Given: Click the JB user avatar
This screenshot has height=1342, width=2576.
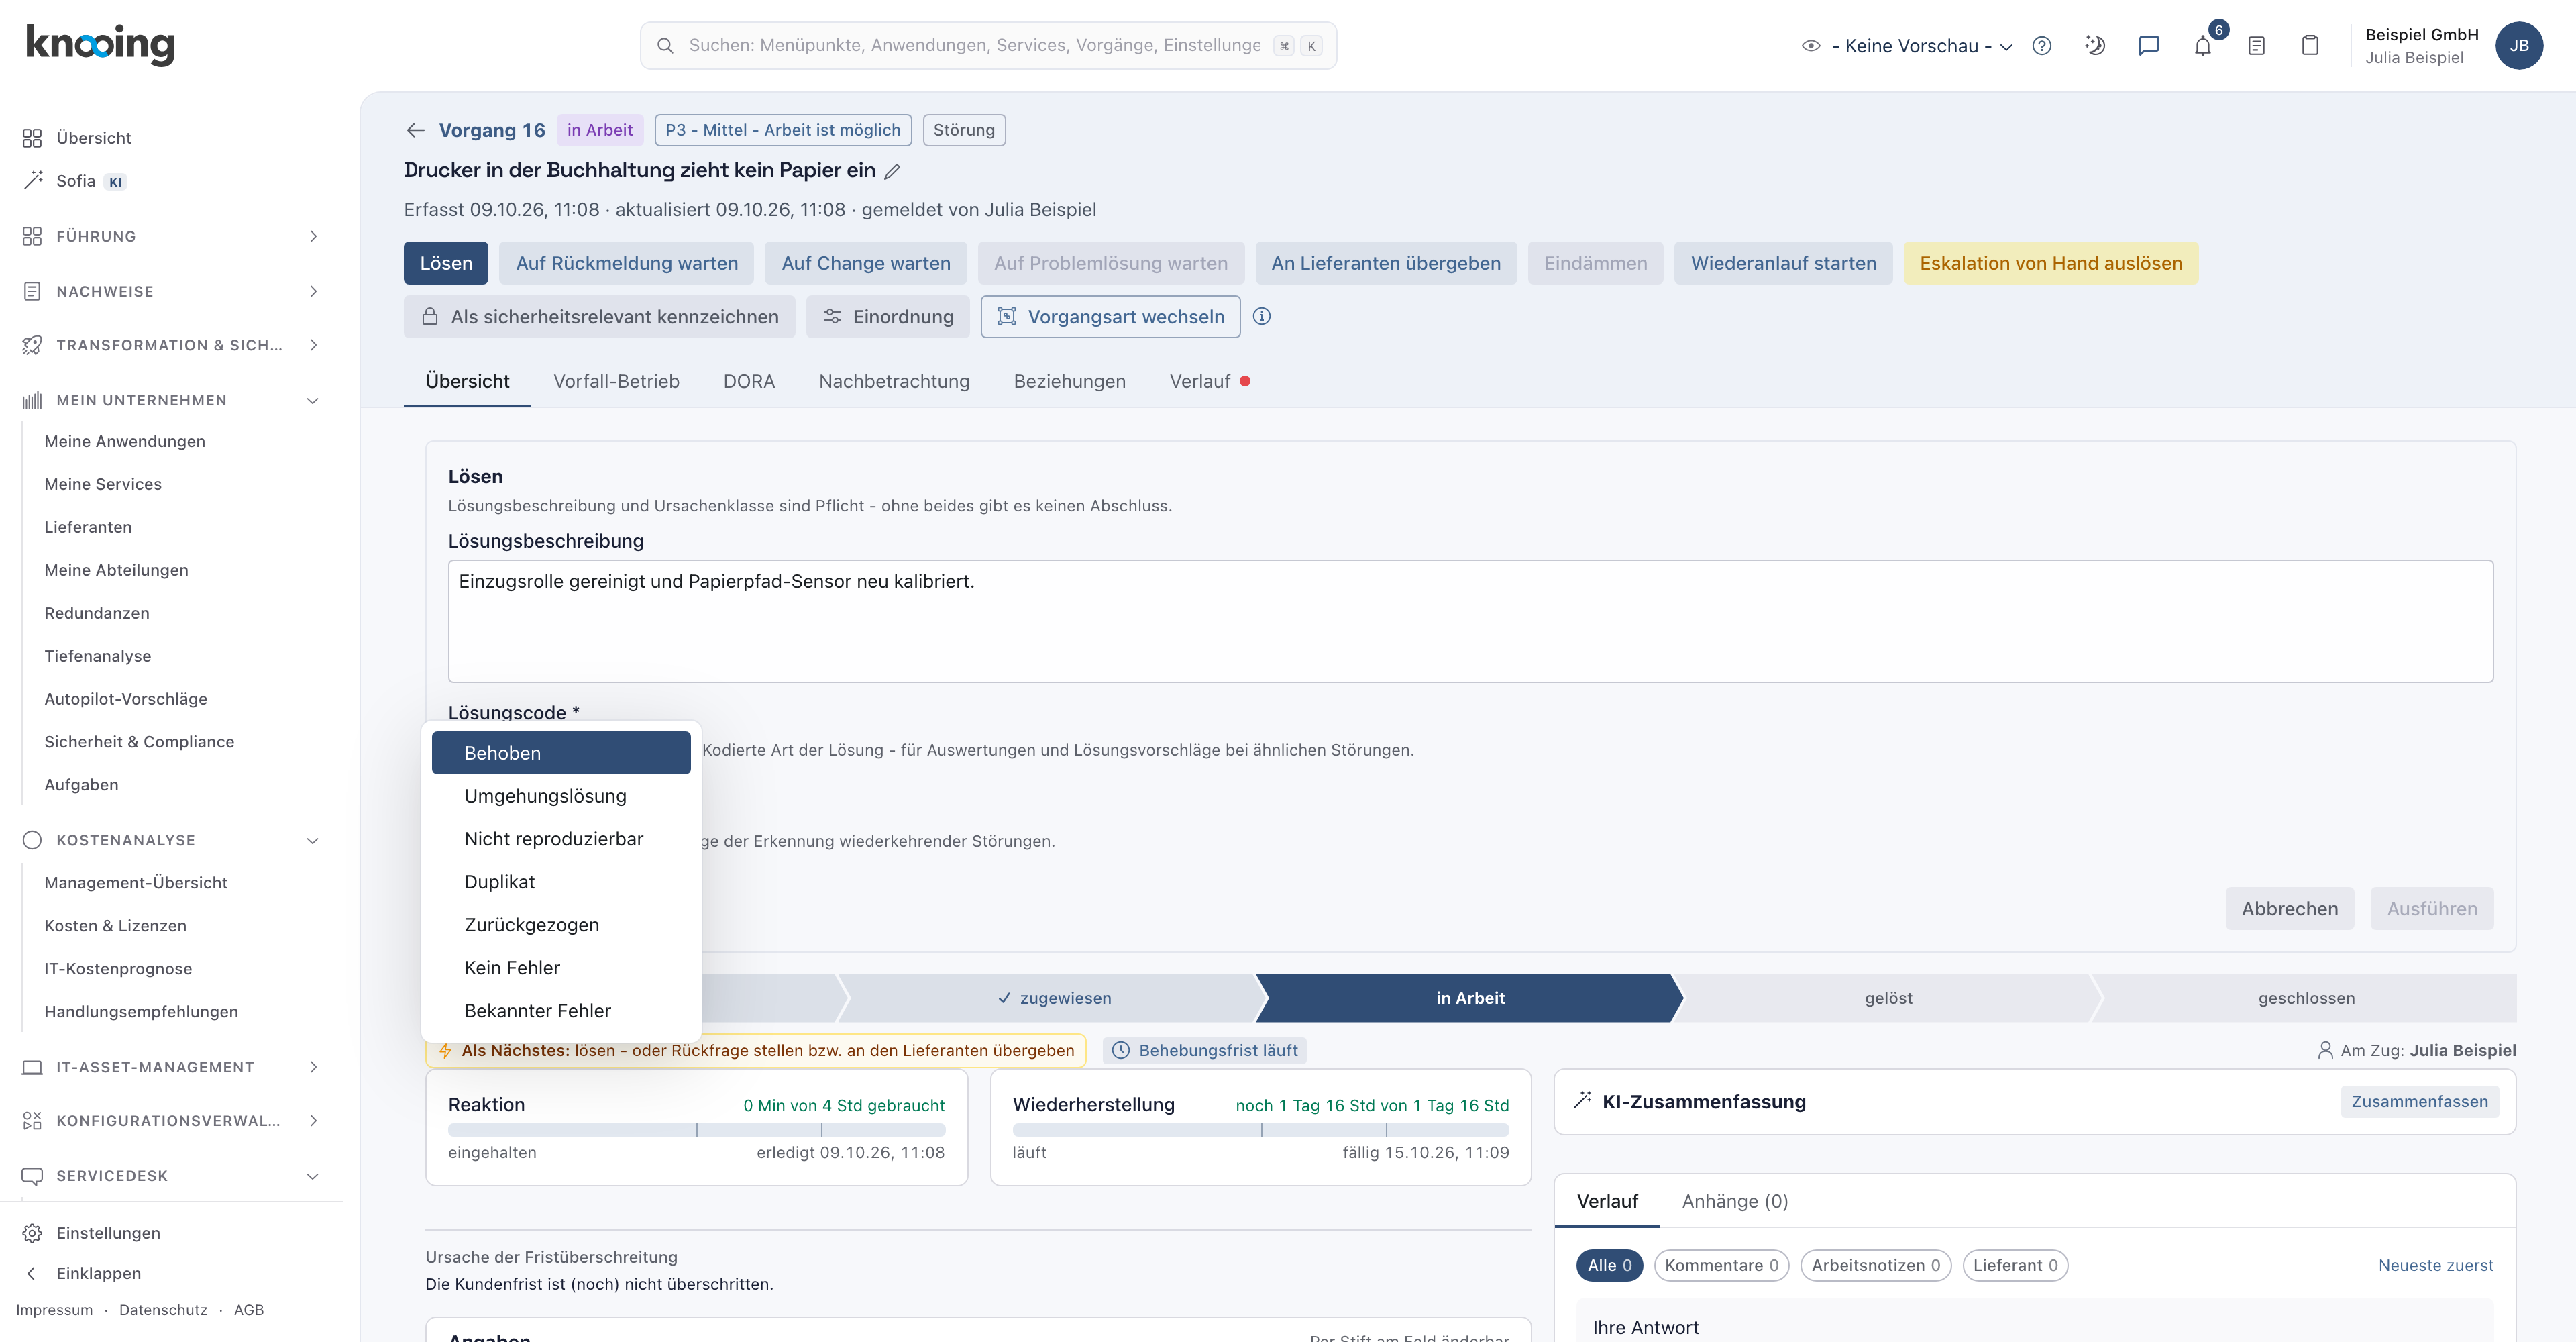Looking at the screenshot, I should tap(2519, 46).
